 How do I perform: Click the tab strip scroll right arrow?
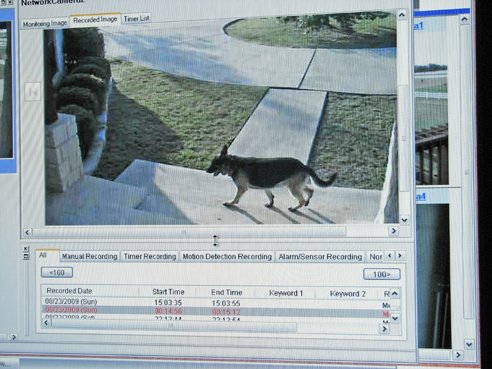[x=400, y=256]
